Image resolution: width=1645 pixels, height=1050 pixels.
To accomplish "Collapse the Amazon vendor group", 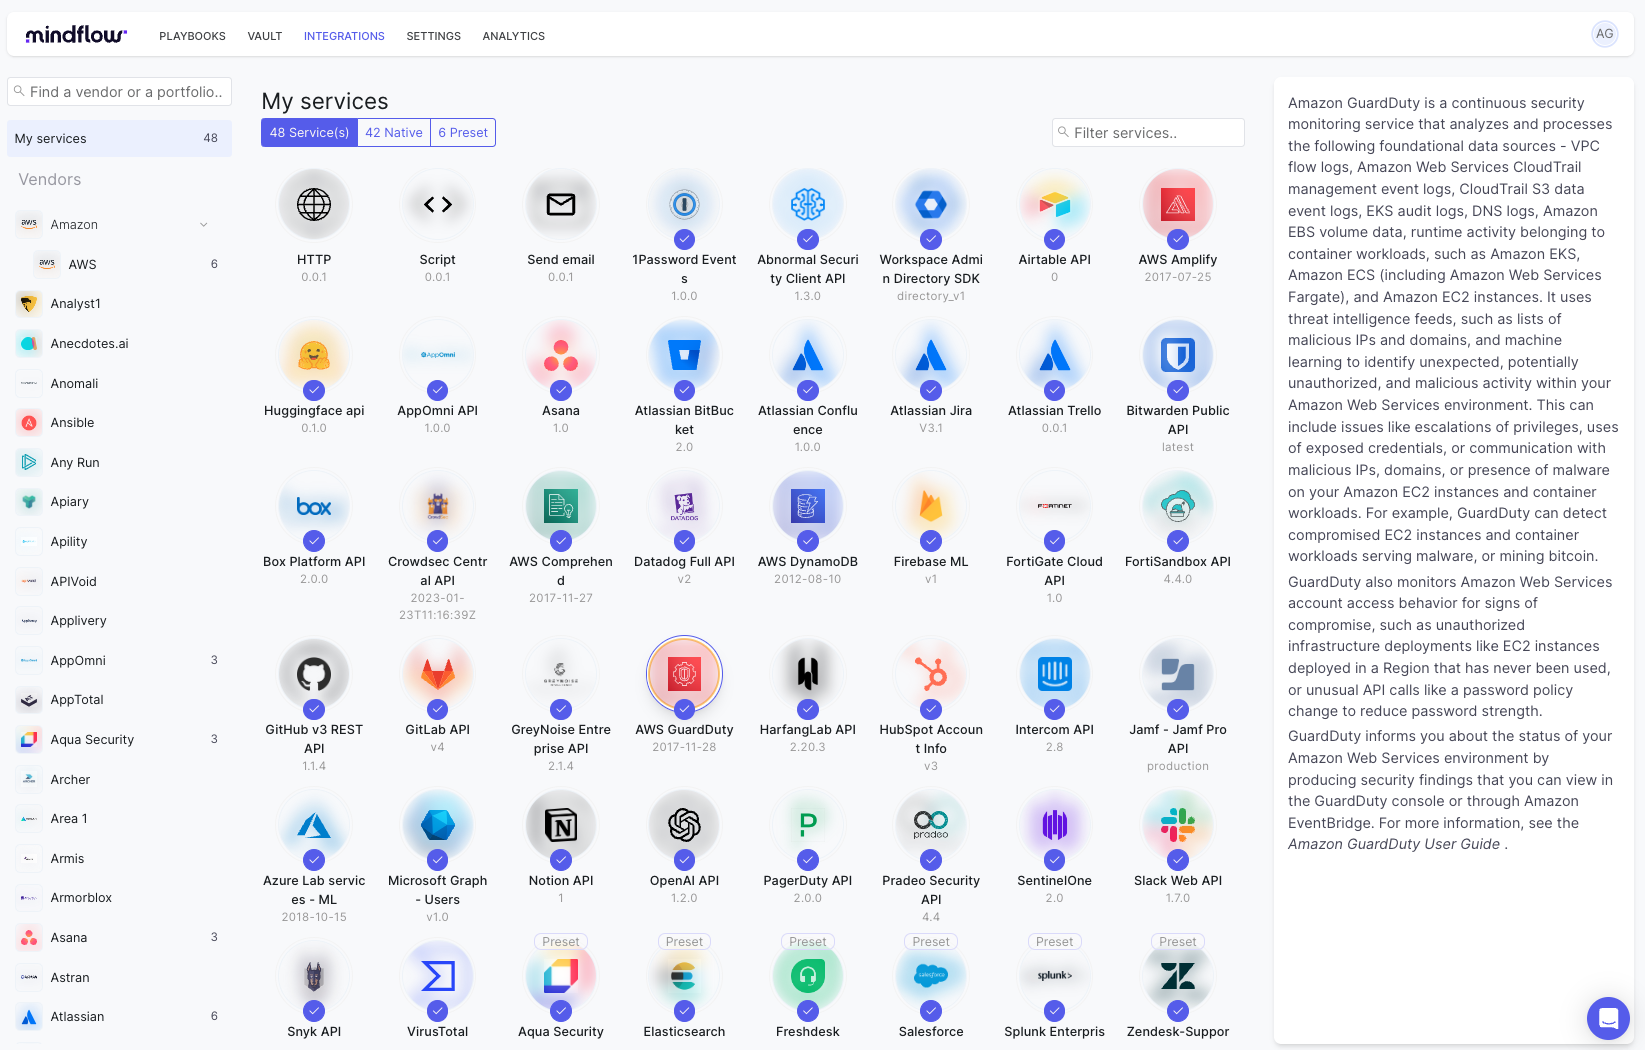I will (x=204, y=224).
